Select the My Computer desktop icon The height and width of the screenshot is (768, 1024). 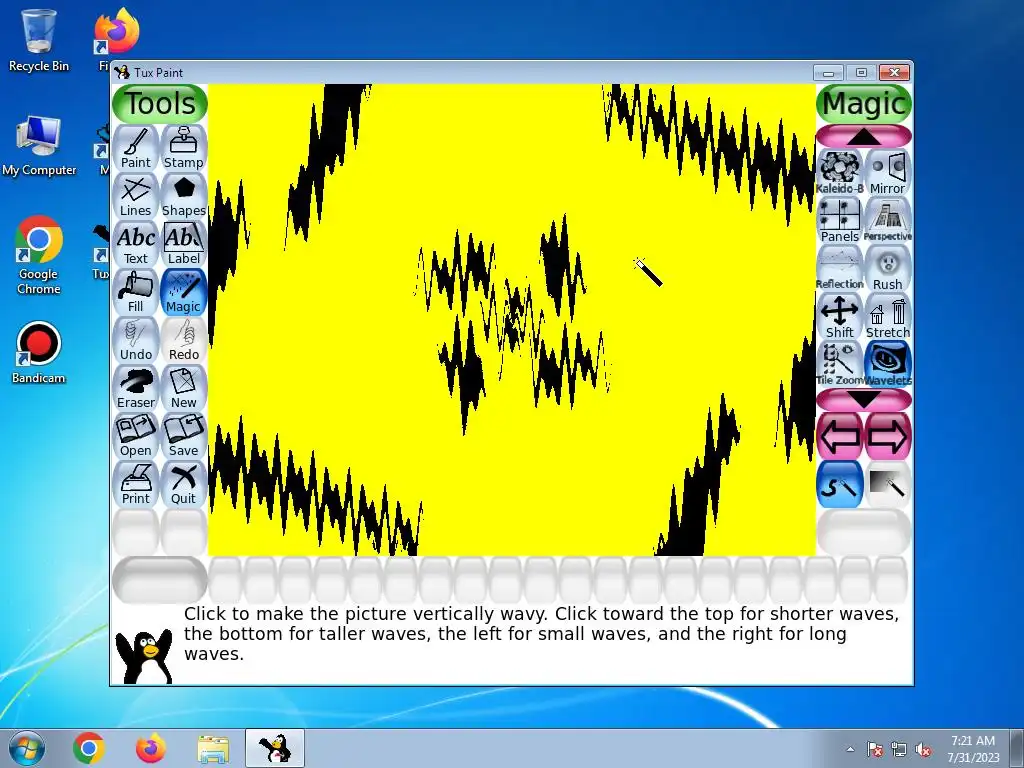point(39,146)
